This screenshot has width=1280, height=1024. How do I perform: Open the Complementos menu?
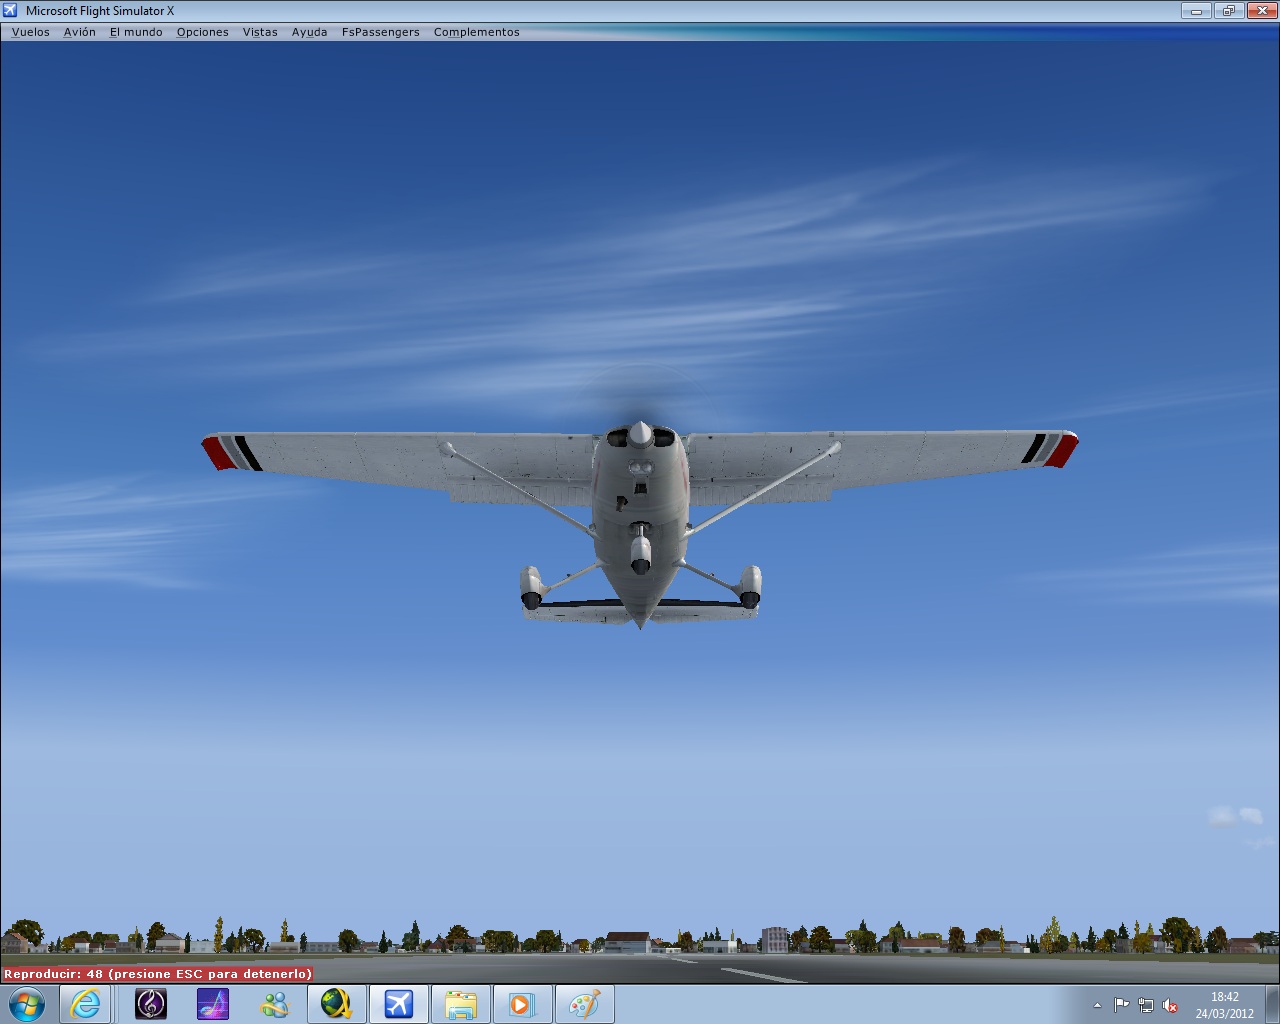pyautogui.click(x=477, y=32)
